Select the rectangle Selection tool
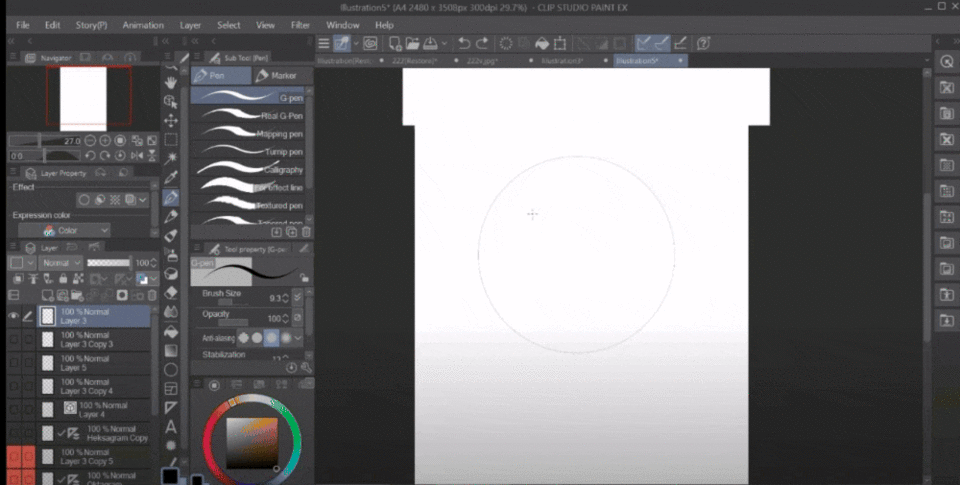 click(171, 140)
